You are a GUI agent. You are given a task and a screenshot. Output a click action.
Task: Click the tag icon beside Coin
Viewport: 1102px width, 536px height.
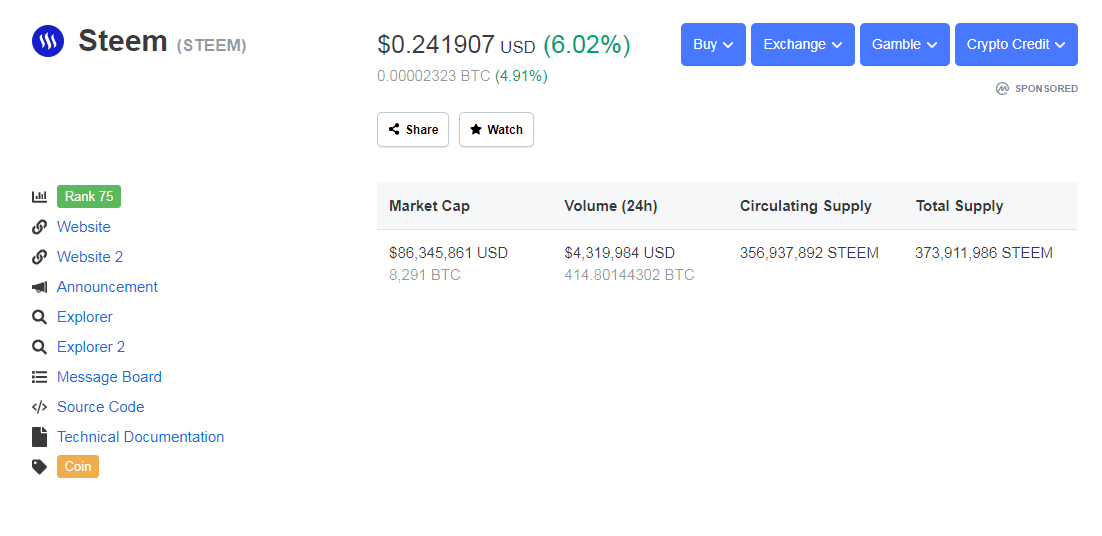coord(39,466)
